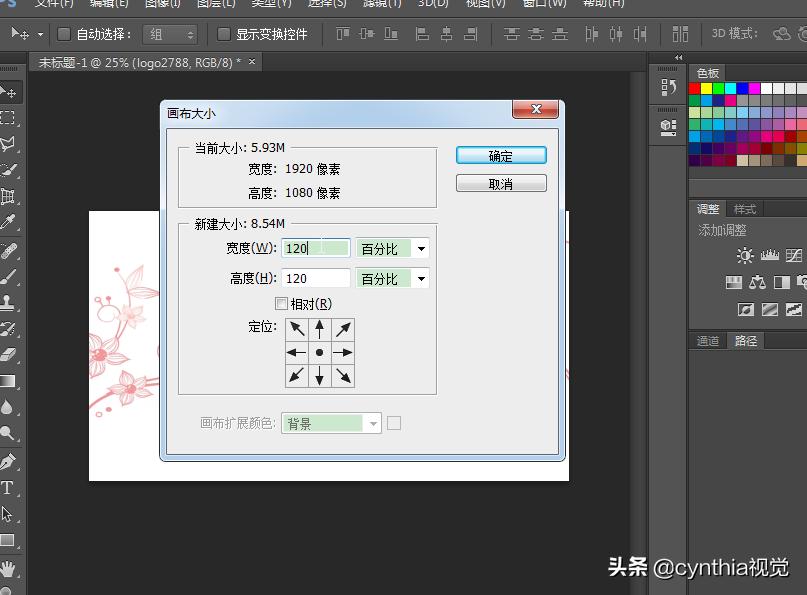This screenshot has height=595, width=807.
Task: Open the Brightness/Contrast adjustment in 添加调整
Action: 745,255
